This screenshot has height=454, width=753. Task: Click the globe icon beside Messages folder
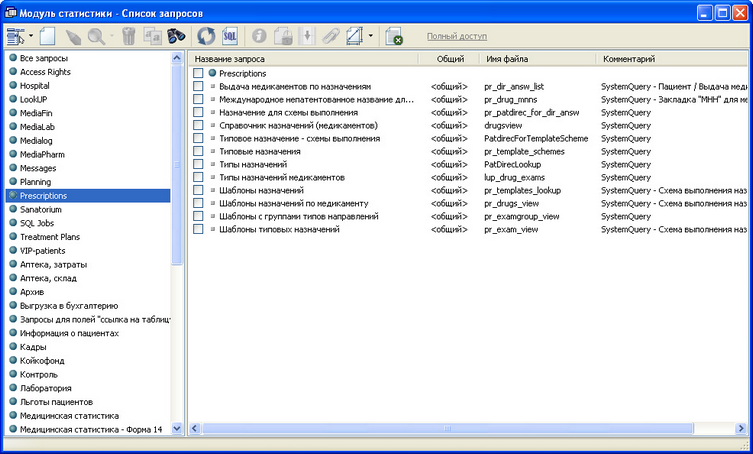click(x=13, y=168)
